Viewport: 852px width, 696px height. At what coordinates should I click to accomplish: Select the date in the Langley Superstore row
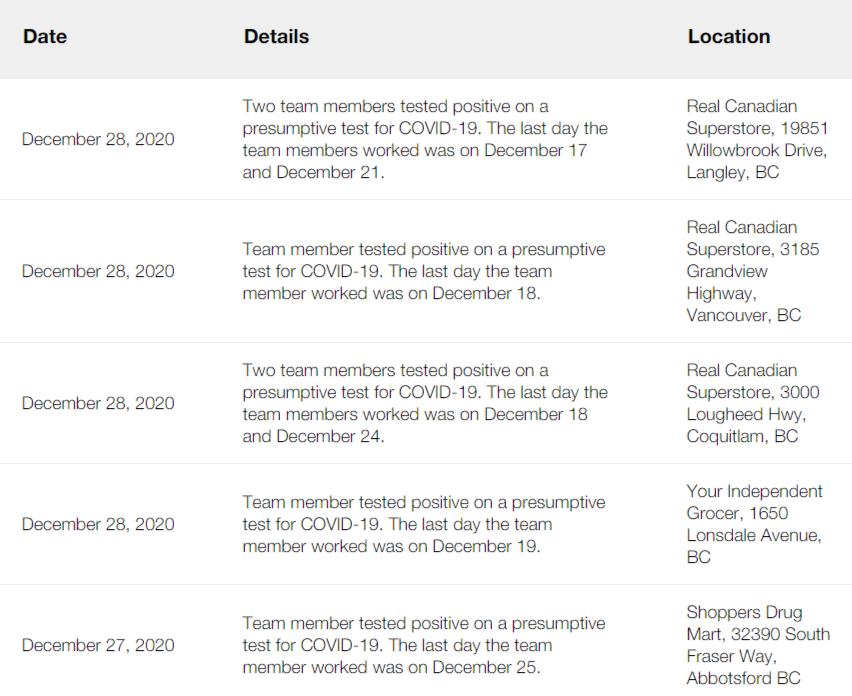[98, 139]
